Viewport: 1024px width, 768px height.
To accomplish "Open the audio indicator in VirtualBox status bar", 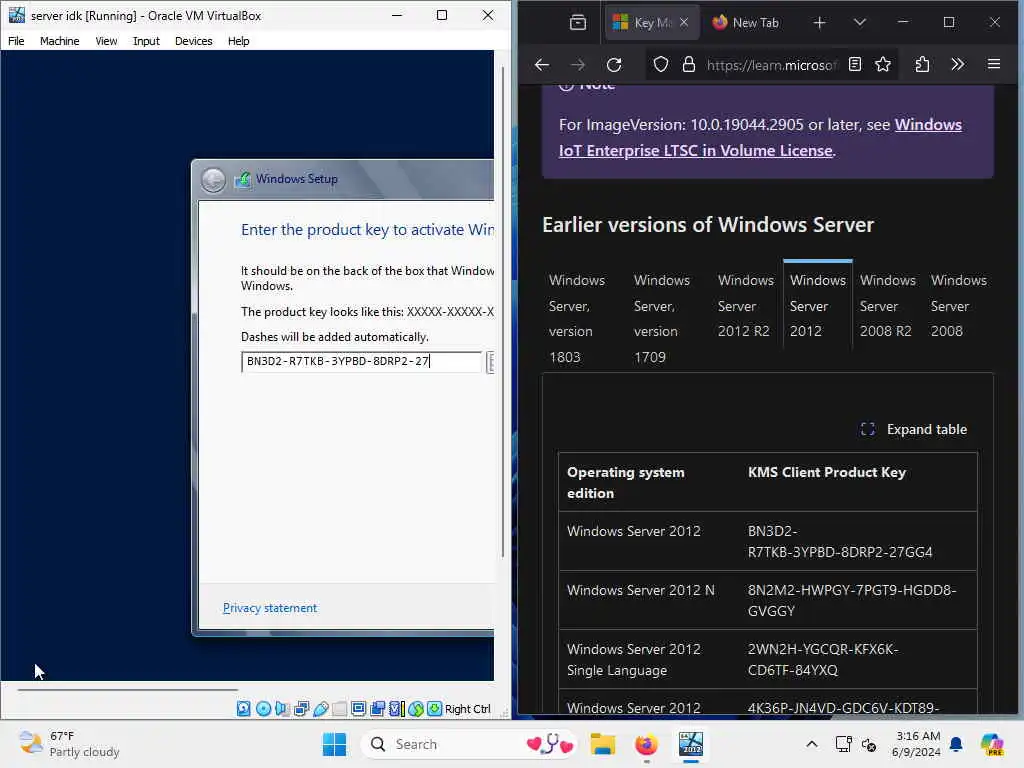I will click(282, 709).
